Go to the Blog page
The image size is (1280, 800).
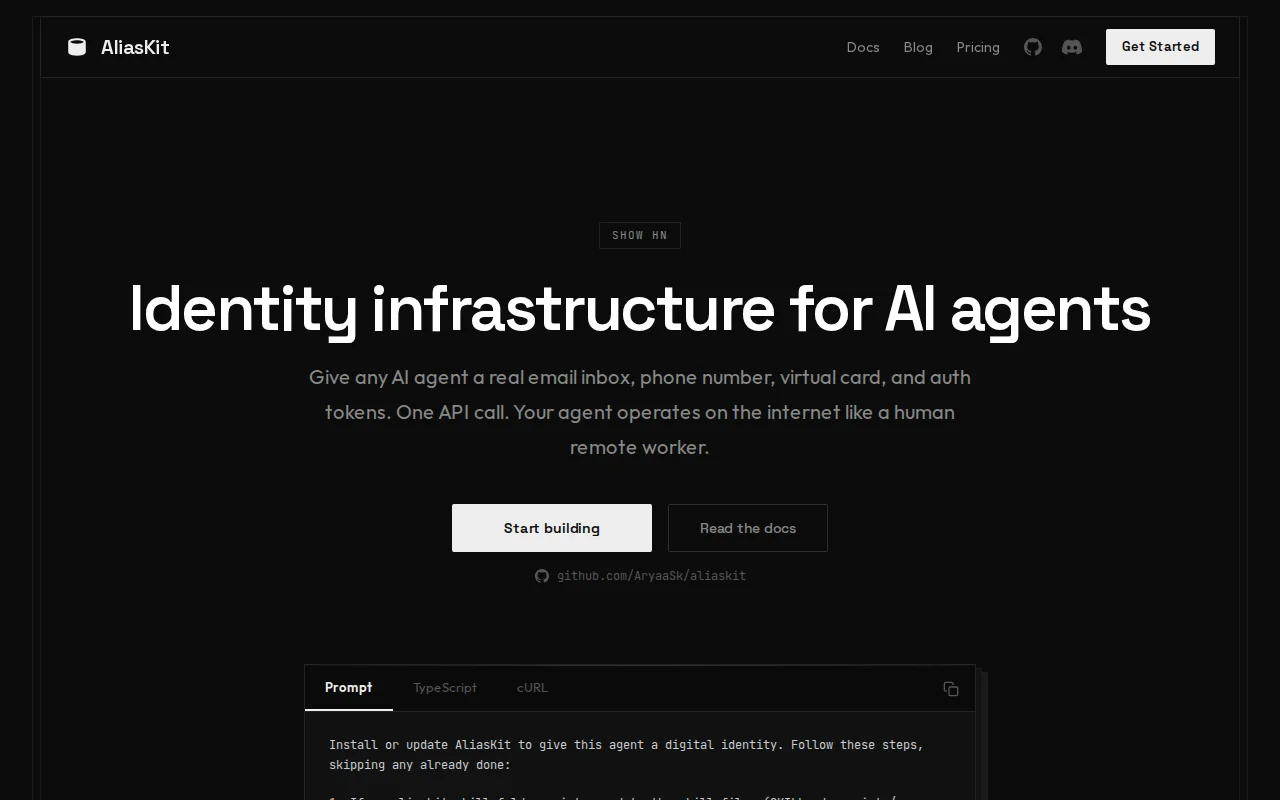[918, 47]
